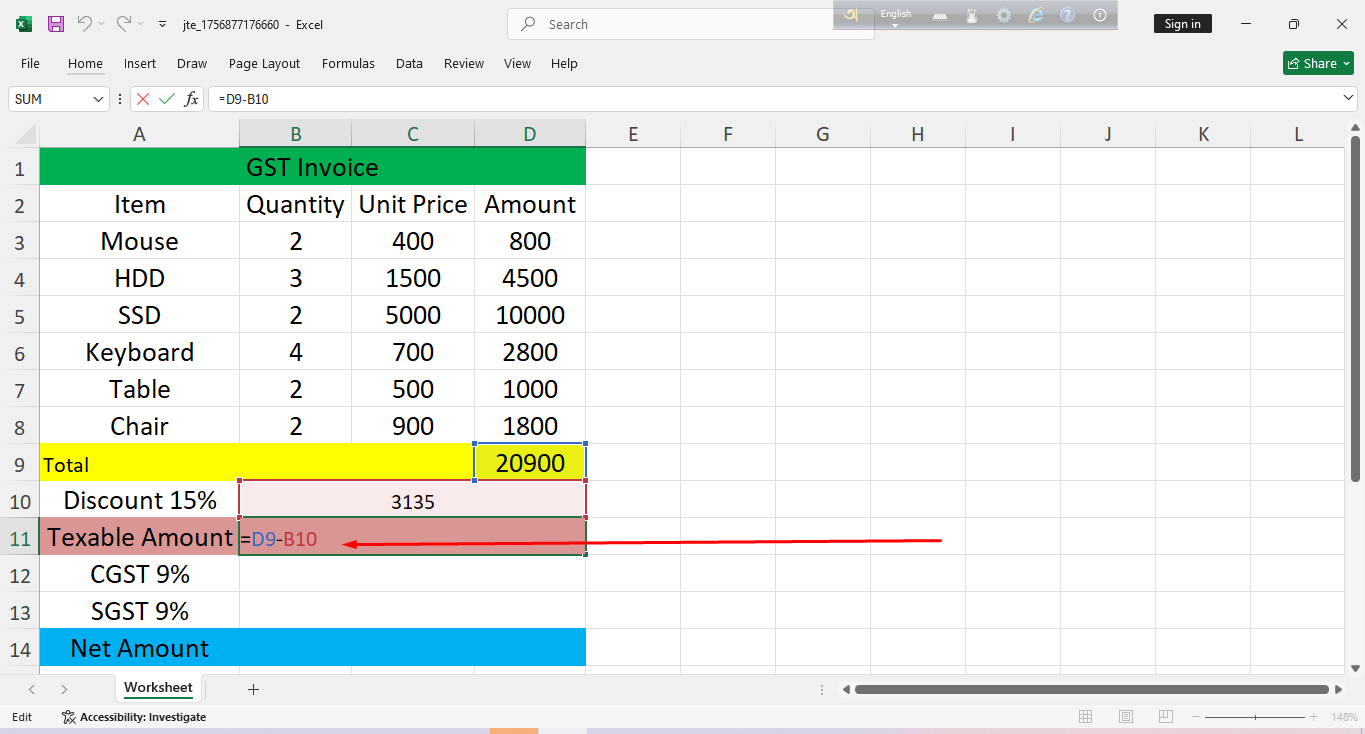Cancel formula entry with the red X
Screen dimensions: 1365x734
143,99
